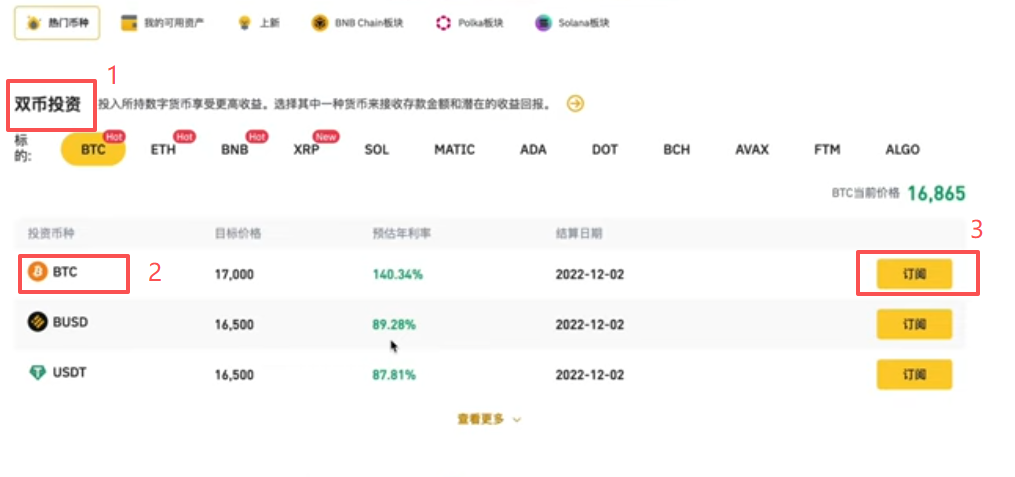Viewport: 1015px width, 477px height.
Task: Choose ALGO from the asset list
Action: (x=902, y=150)
